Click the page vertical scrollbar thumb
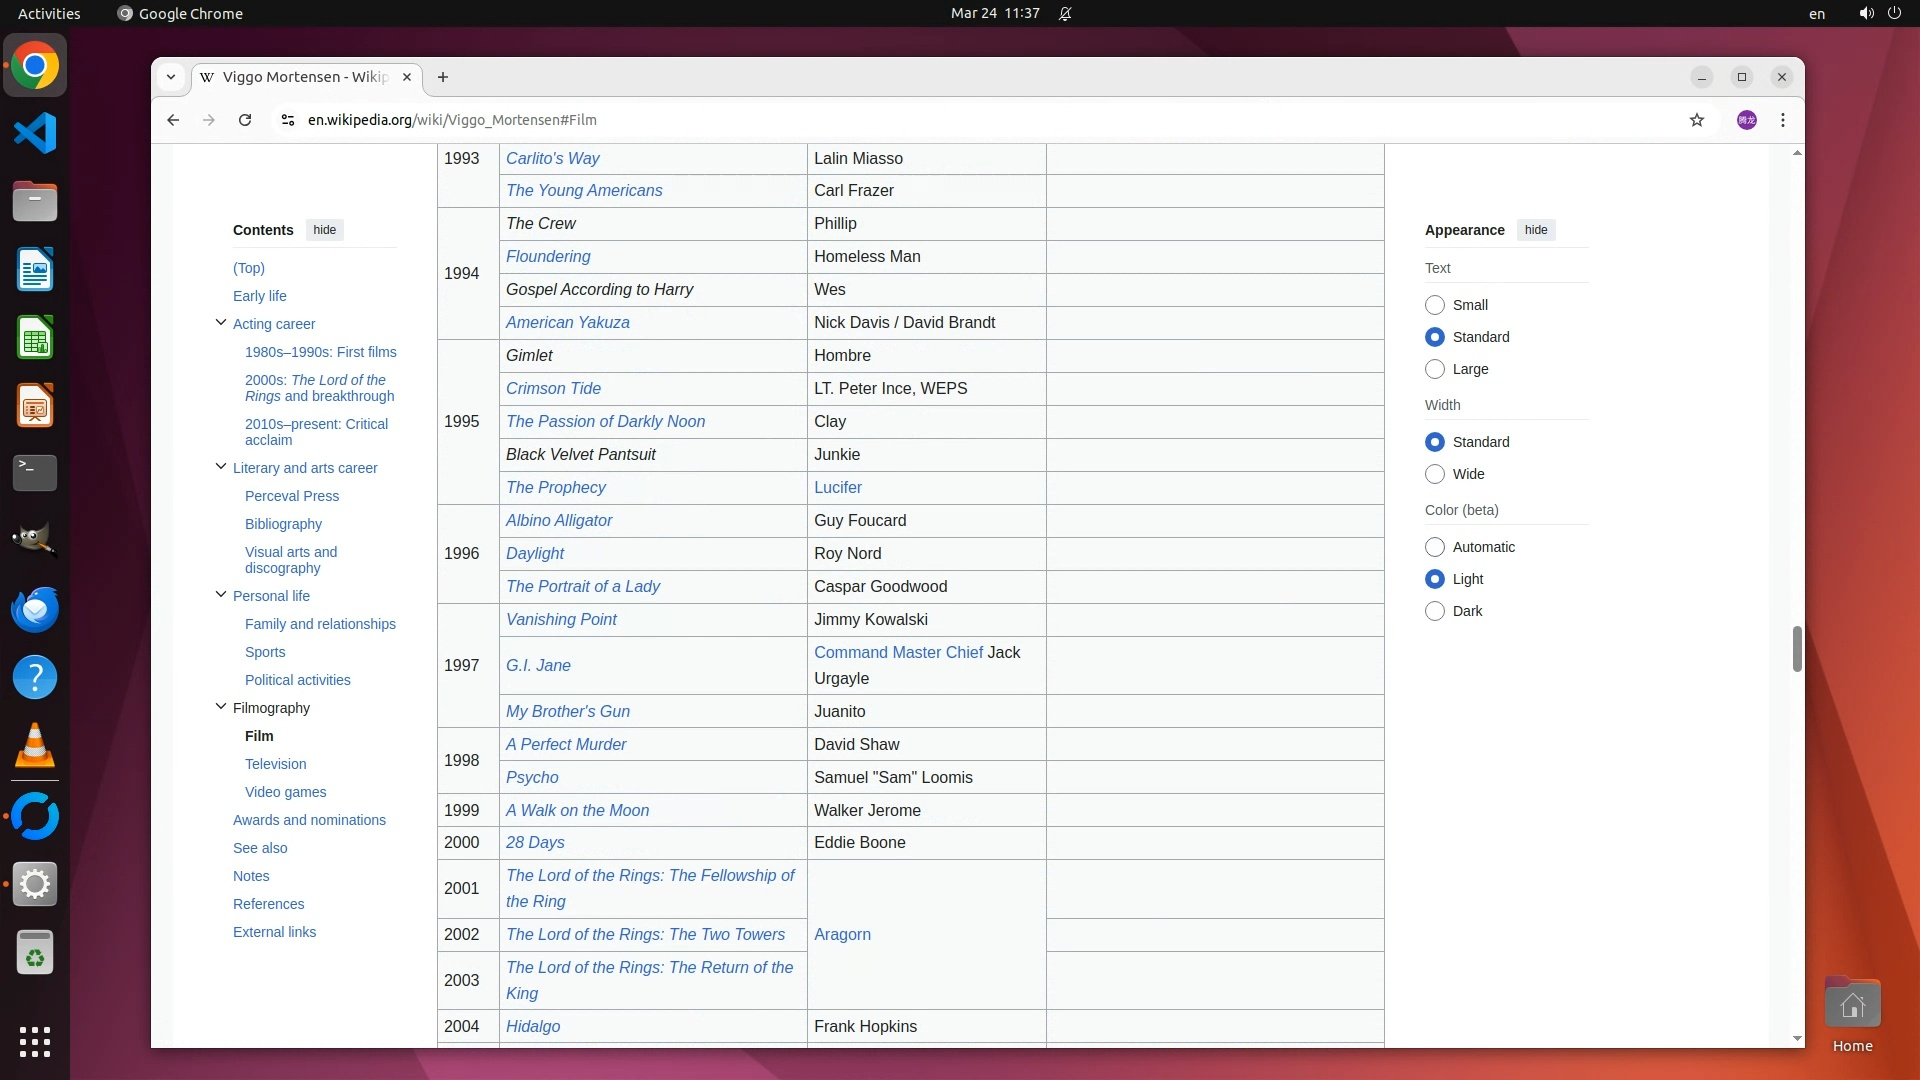Screen dimensions: 1920x1080 [x=1797, y=650]
